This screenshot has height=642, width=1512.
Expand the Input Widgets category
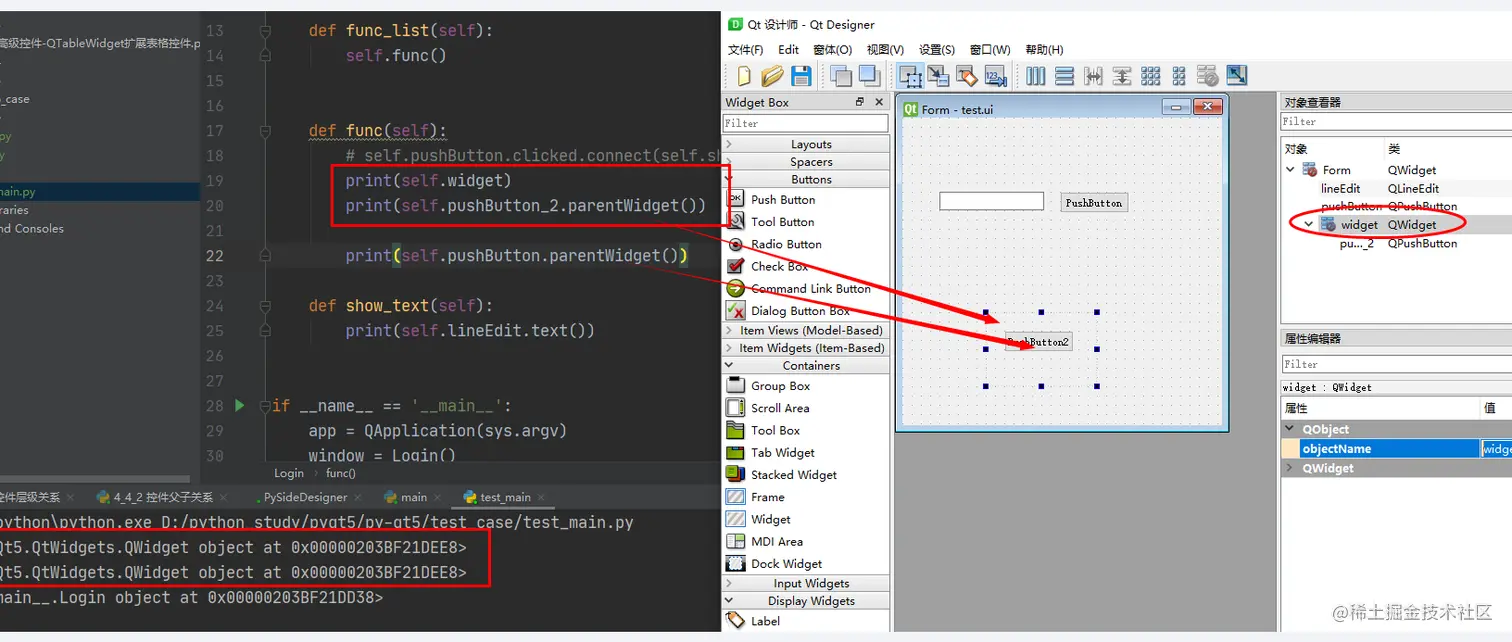(x=806, y=583)
